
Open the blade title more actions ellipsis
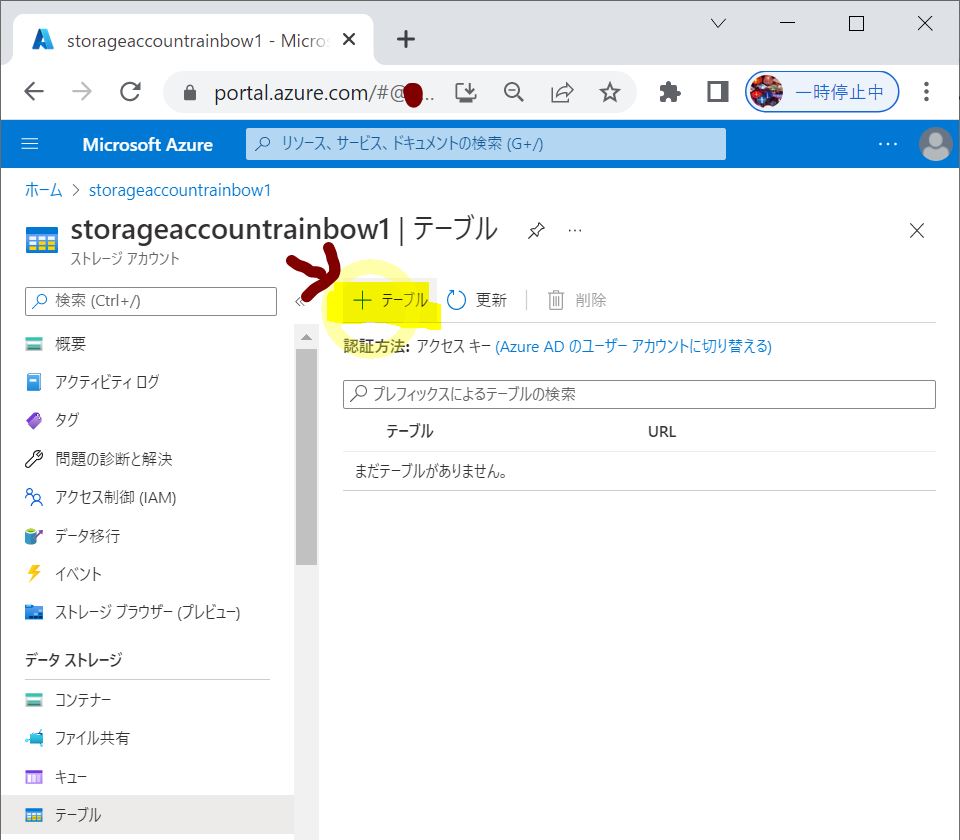tap(575, 231)
